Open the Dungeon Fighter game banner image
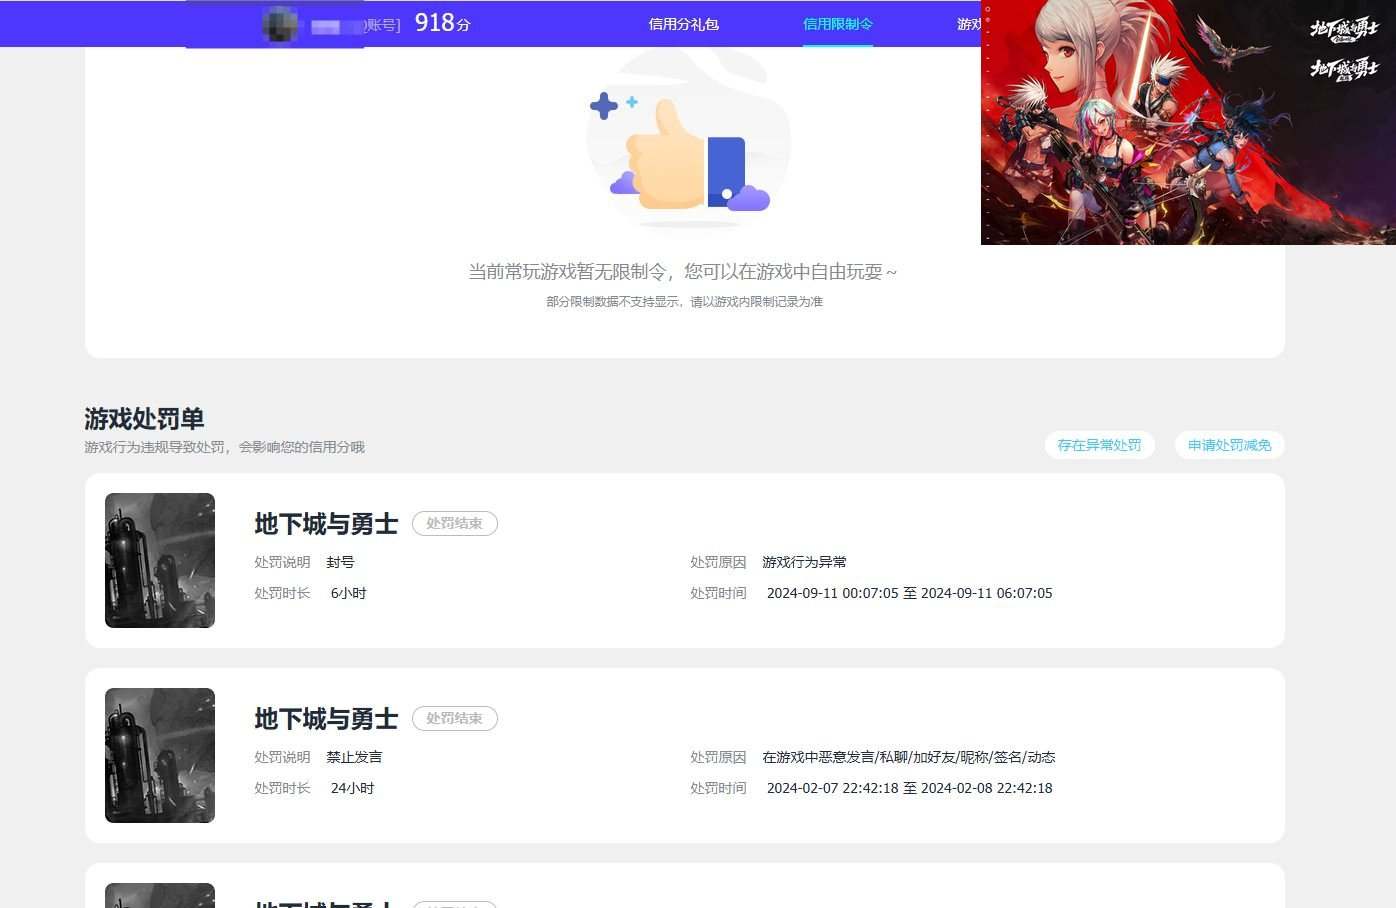Screen dimensions: 1396x908 pos(1188,122)
